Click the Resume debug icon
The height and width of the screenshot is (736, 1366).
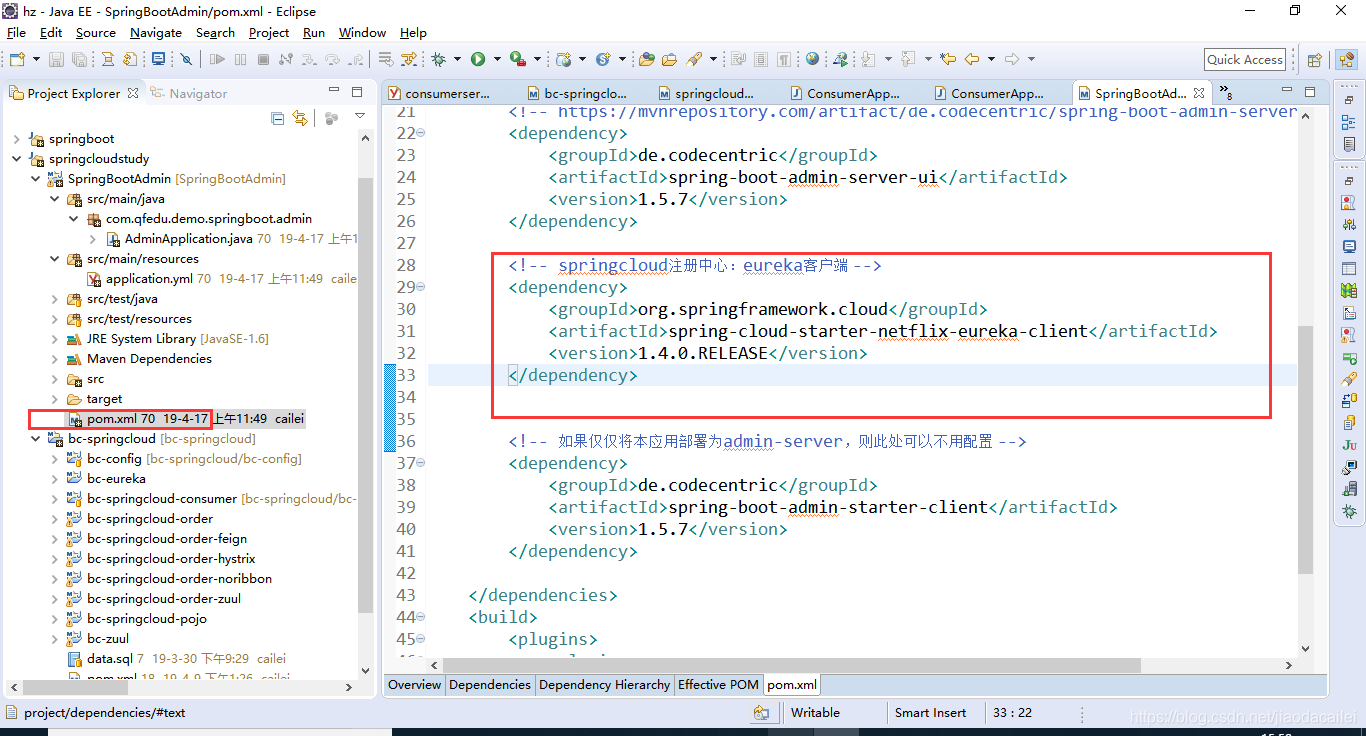217,59
